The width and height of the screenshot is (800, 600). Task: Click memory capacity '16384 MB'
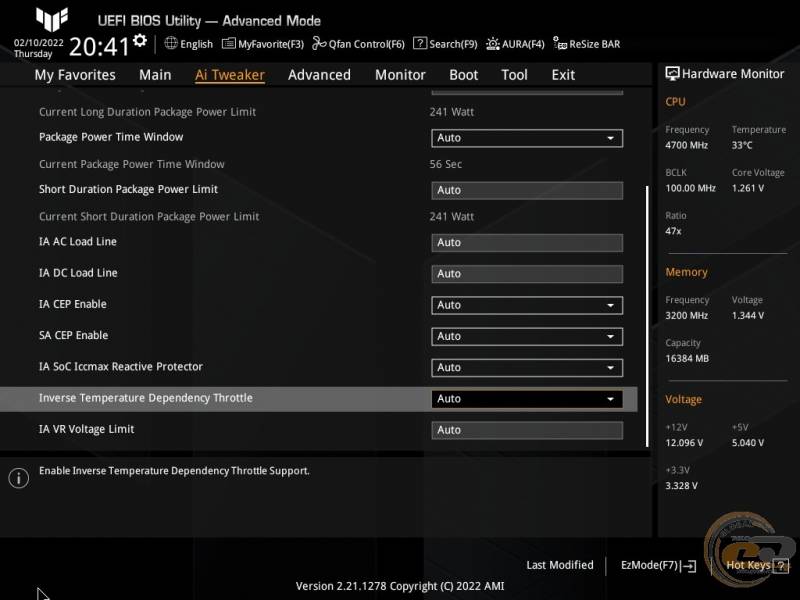pyautogui.click(x=687, y=359)
